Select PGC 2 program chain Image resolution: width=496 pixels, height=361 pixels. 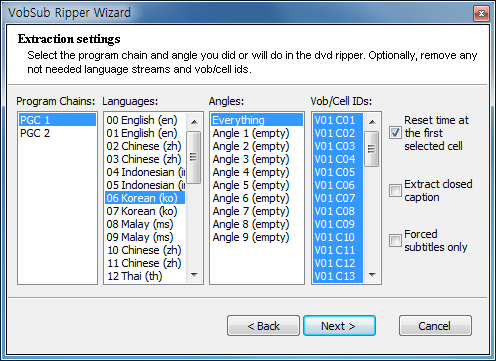[57, 133]
